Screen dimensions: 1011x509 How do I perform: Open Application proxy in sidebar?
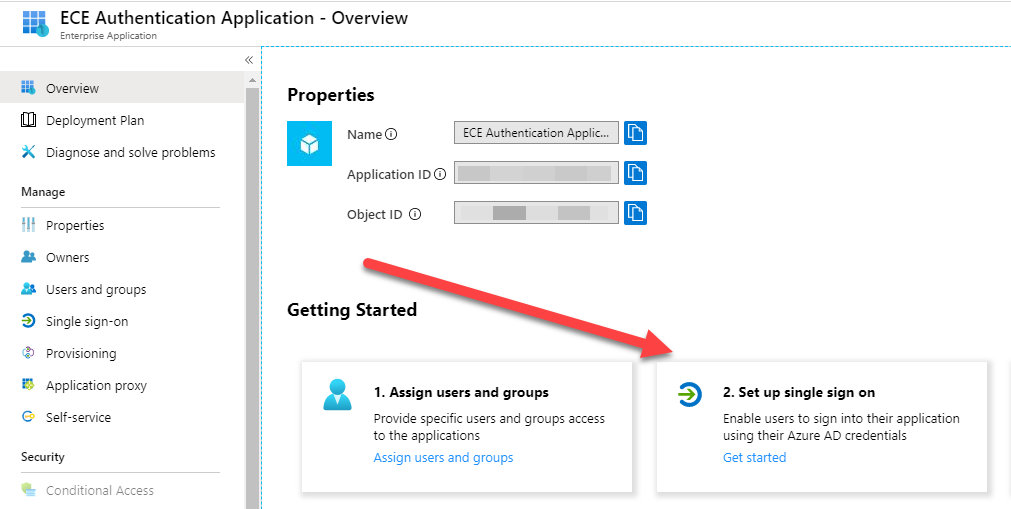[96, 385]
